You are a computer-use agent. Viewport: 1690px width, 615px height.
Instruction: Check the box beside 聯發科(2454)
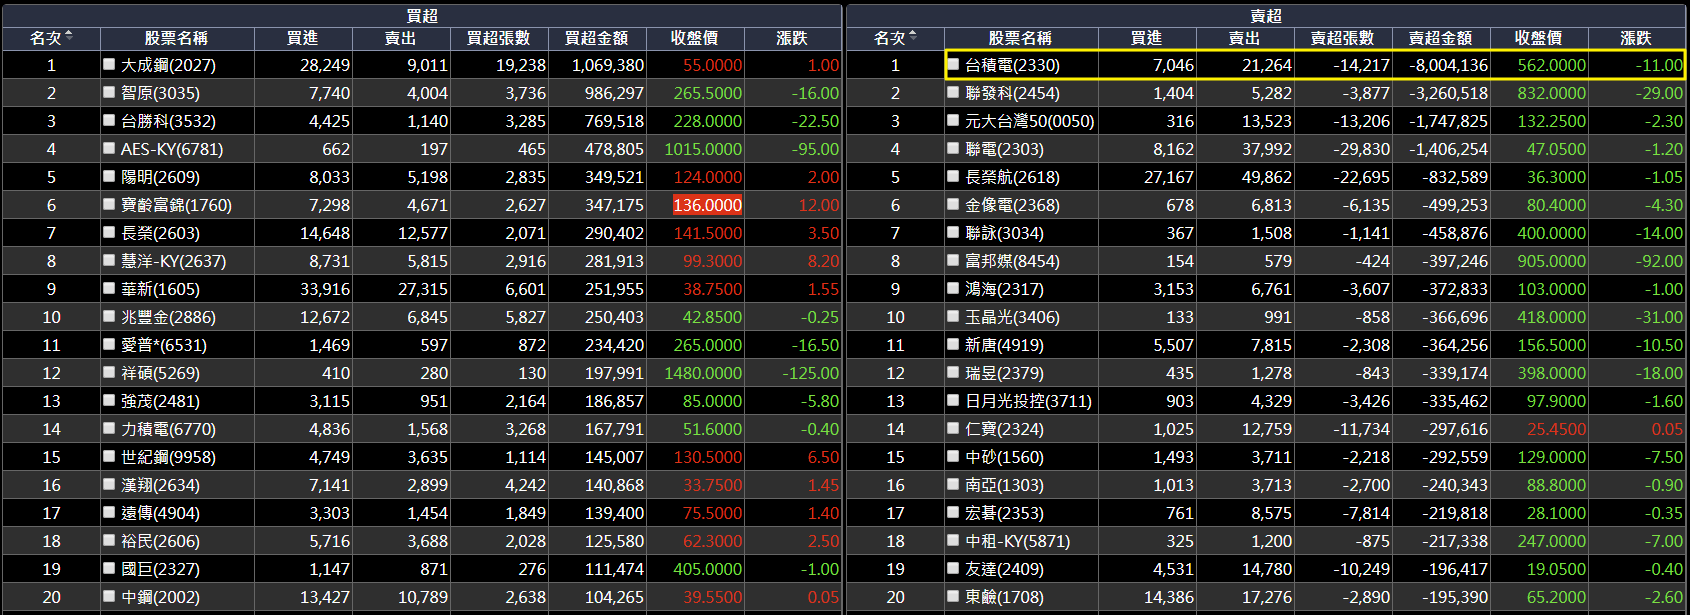953,92
